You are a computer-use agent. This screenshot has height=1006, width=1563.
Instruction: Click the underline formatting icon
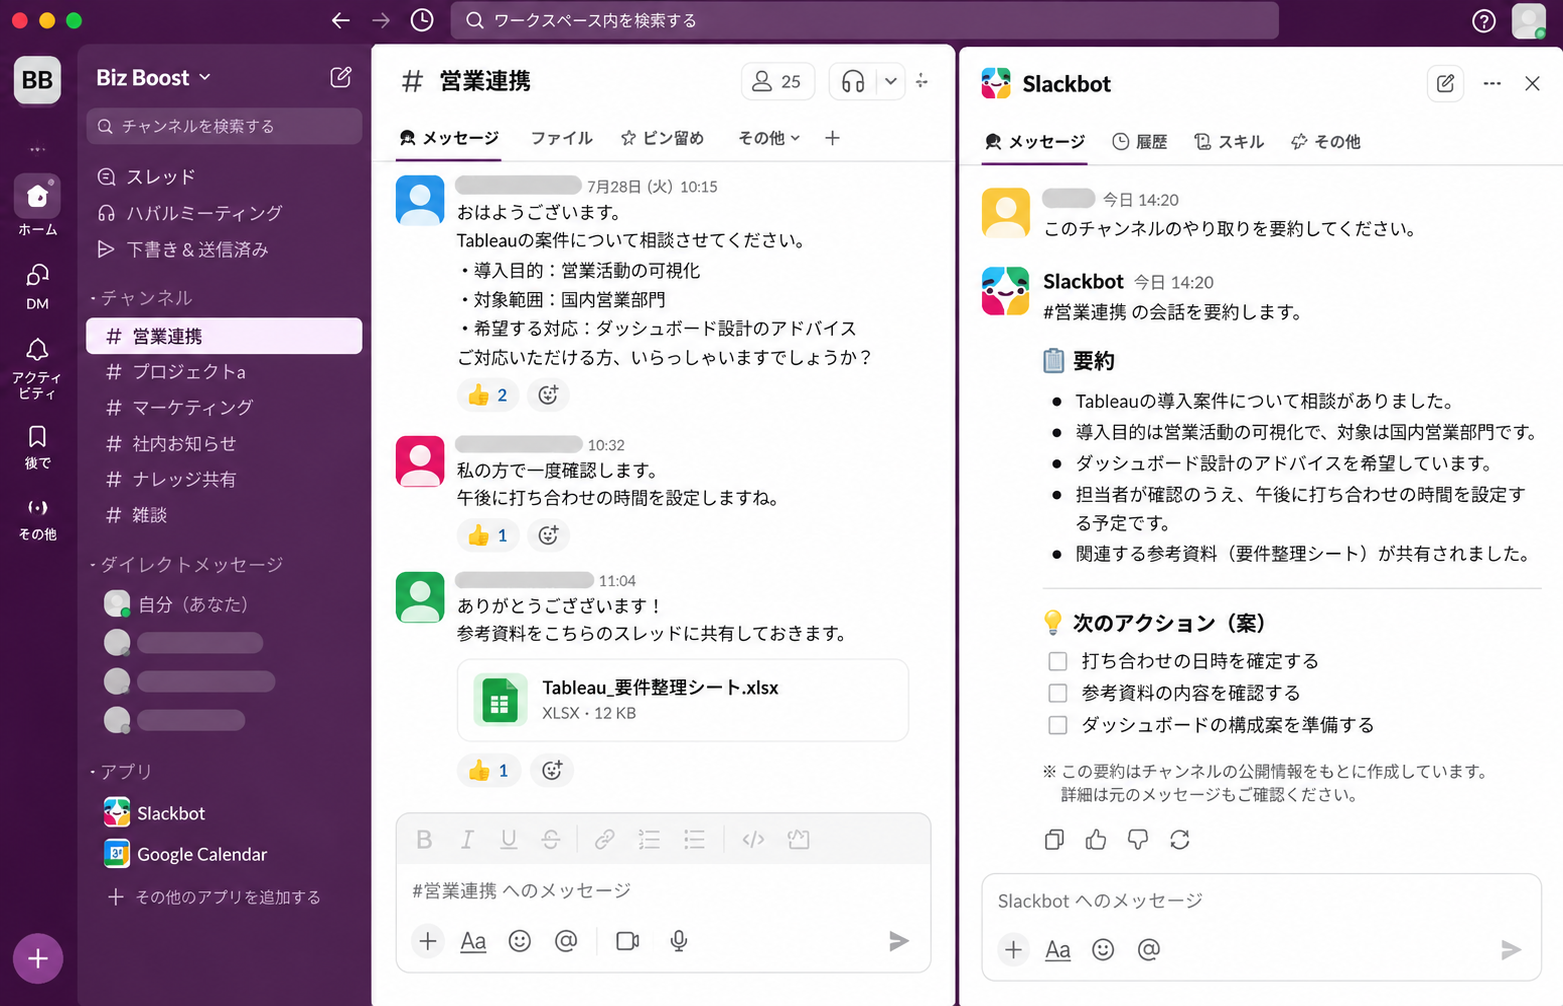click(x=509, y=840)
